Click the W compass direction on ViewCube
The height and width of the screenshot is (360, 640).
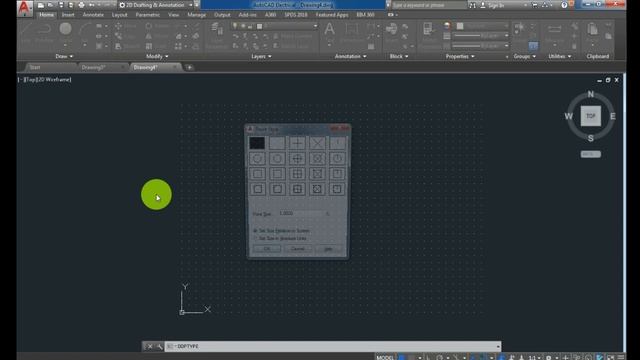coord(569,116)
